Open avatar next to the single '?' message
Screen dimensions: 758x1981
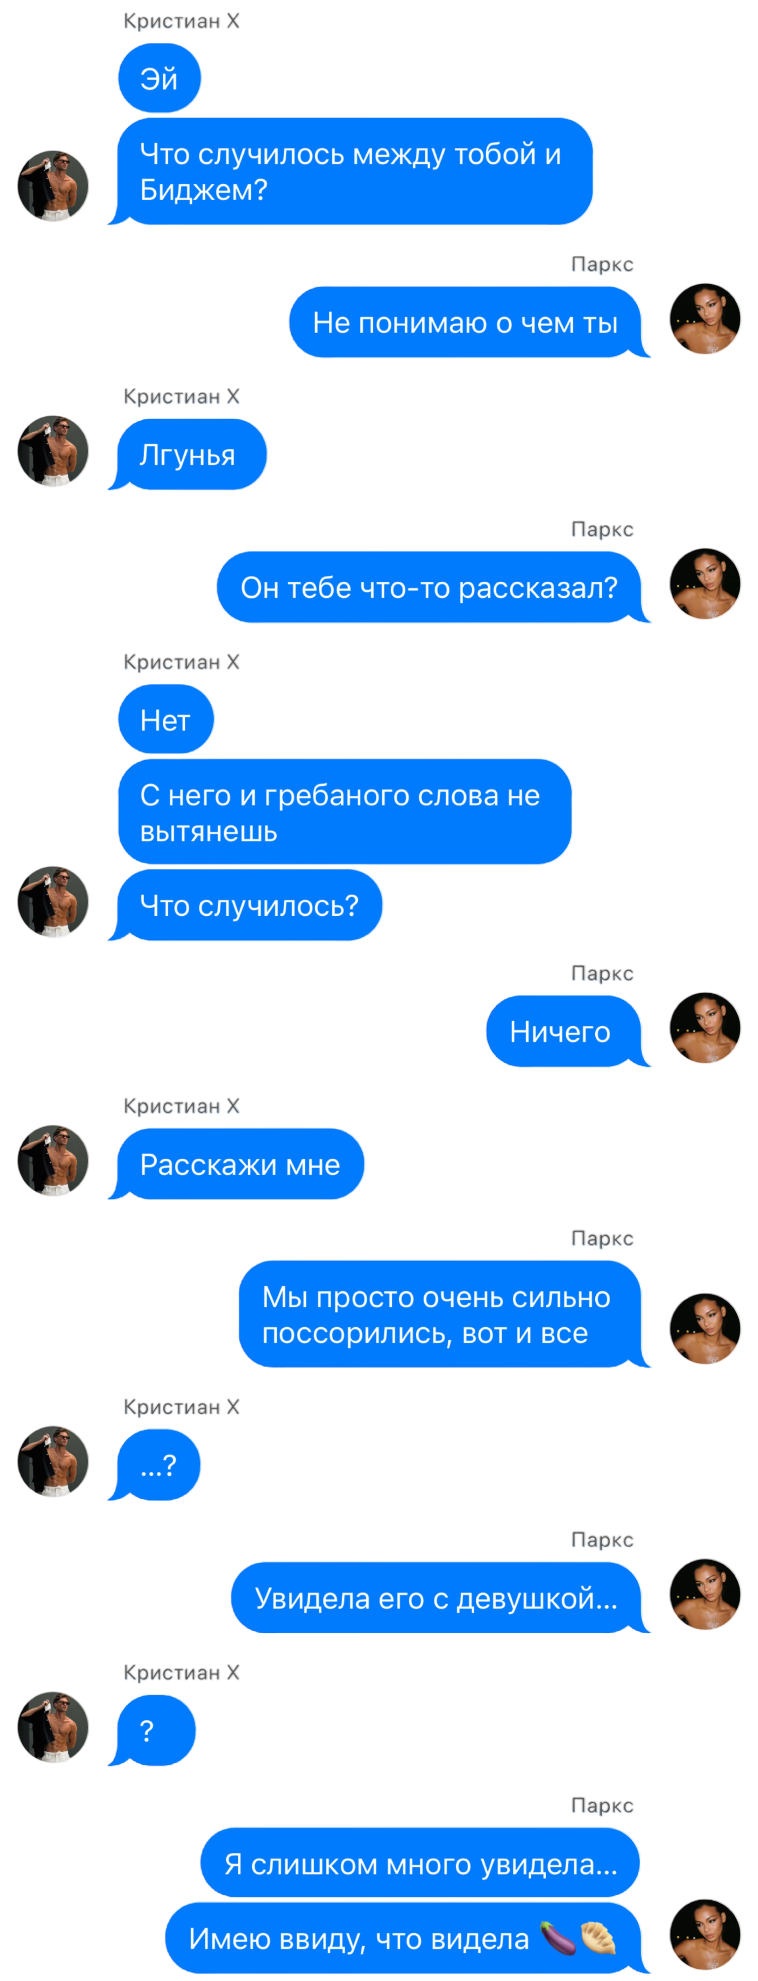point(53,1727)
